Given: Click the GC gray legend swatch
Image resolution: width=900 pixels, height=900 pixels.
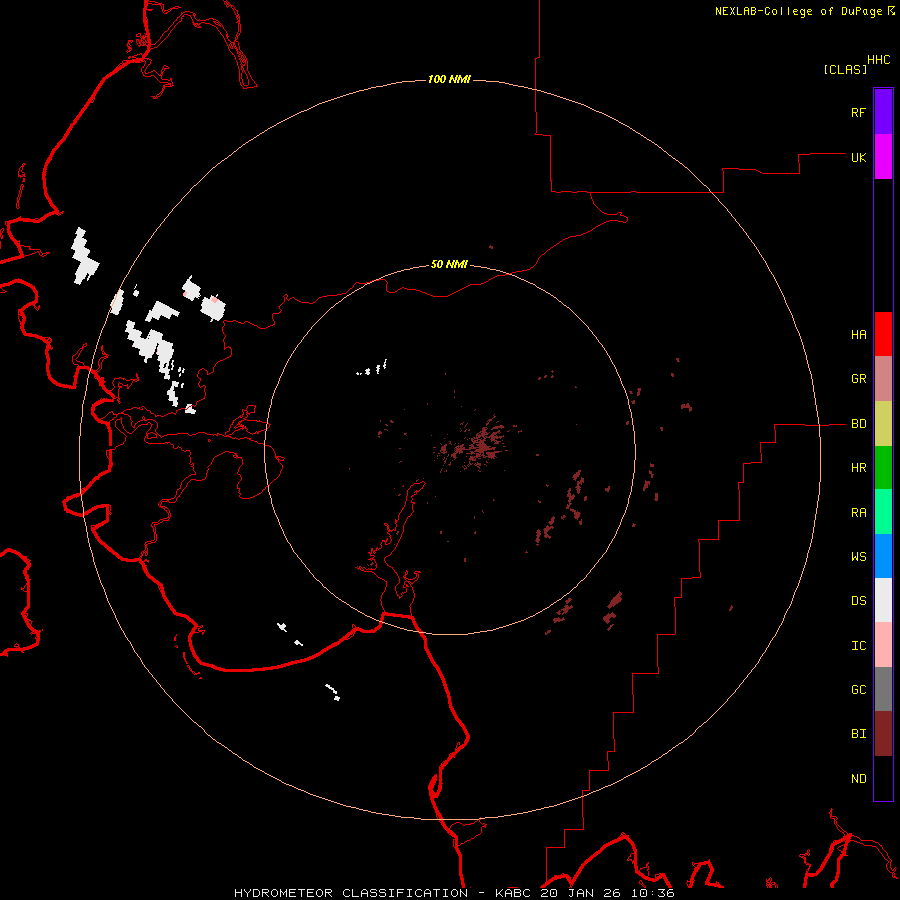Looking at the screenshot, I should [883, 689].
